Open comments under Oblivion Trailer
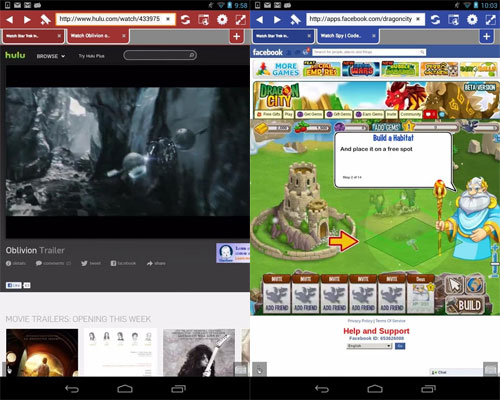The height and width of the screenshot is (400, 500). coord(53,263)
